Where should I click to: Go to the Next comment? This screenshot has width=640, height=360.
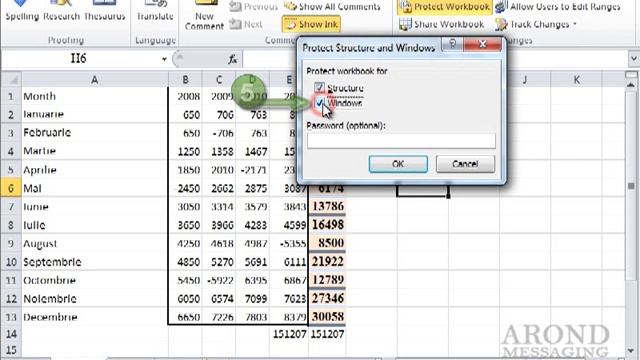click(x=246, y=24)
